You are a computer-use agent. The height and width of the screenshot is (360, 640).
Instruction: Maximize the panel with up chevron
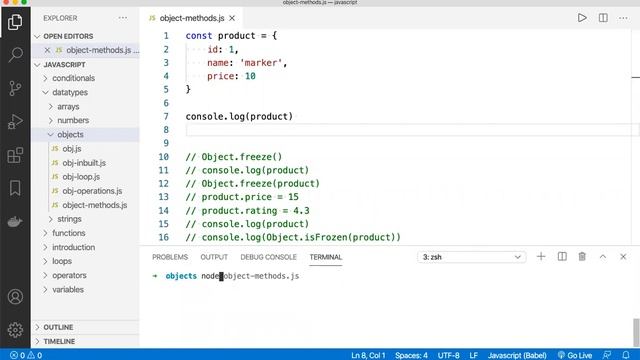tap(603, 257)
